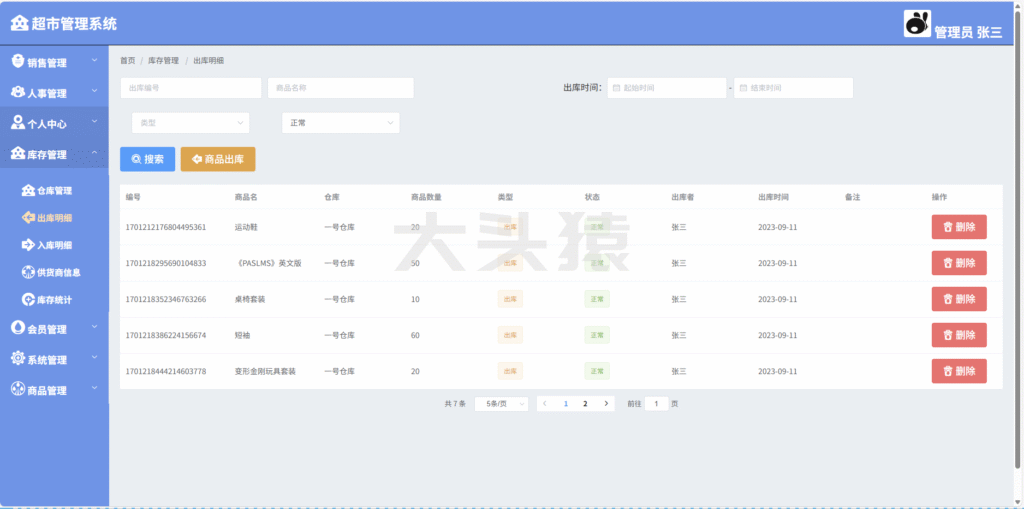Click the trash icon in 运动鞋 row
The image size is (1024, 509).
tap(948, 227)
